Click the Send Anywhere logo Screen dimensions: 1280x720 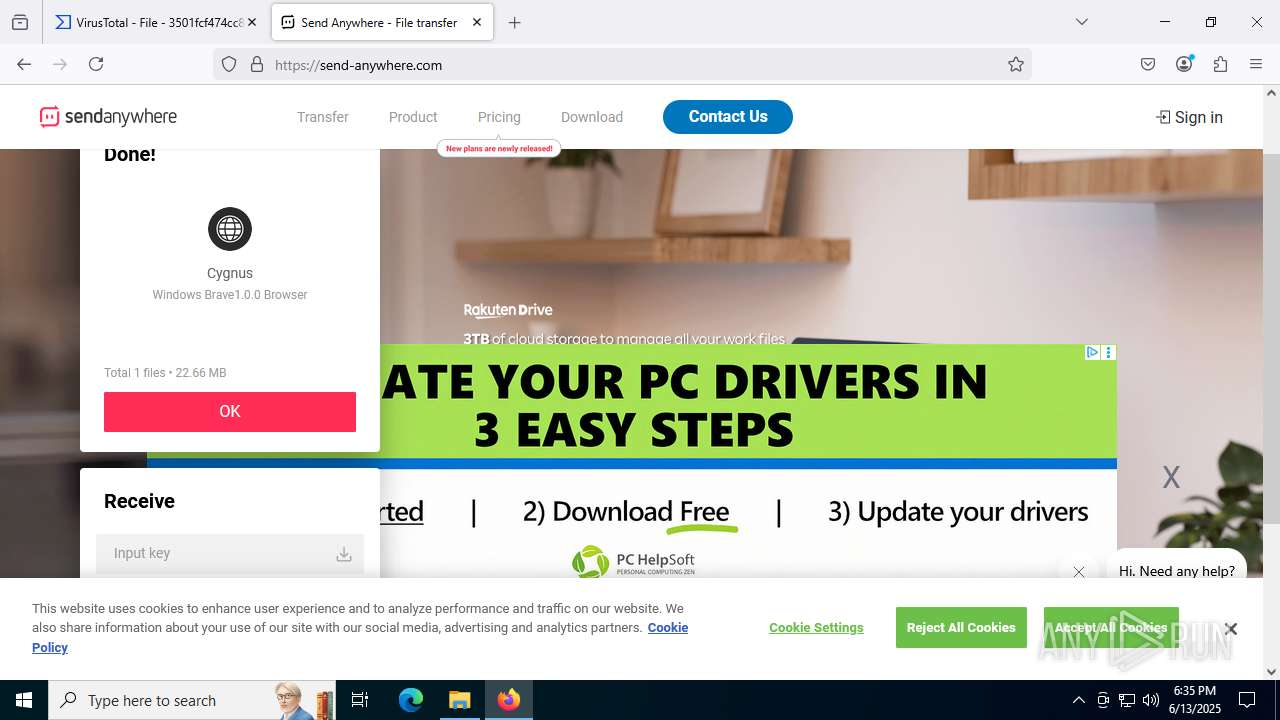(x=108, y=117)
